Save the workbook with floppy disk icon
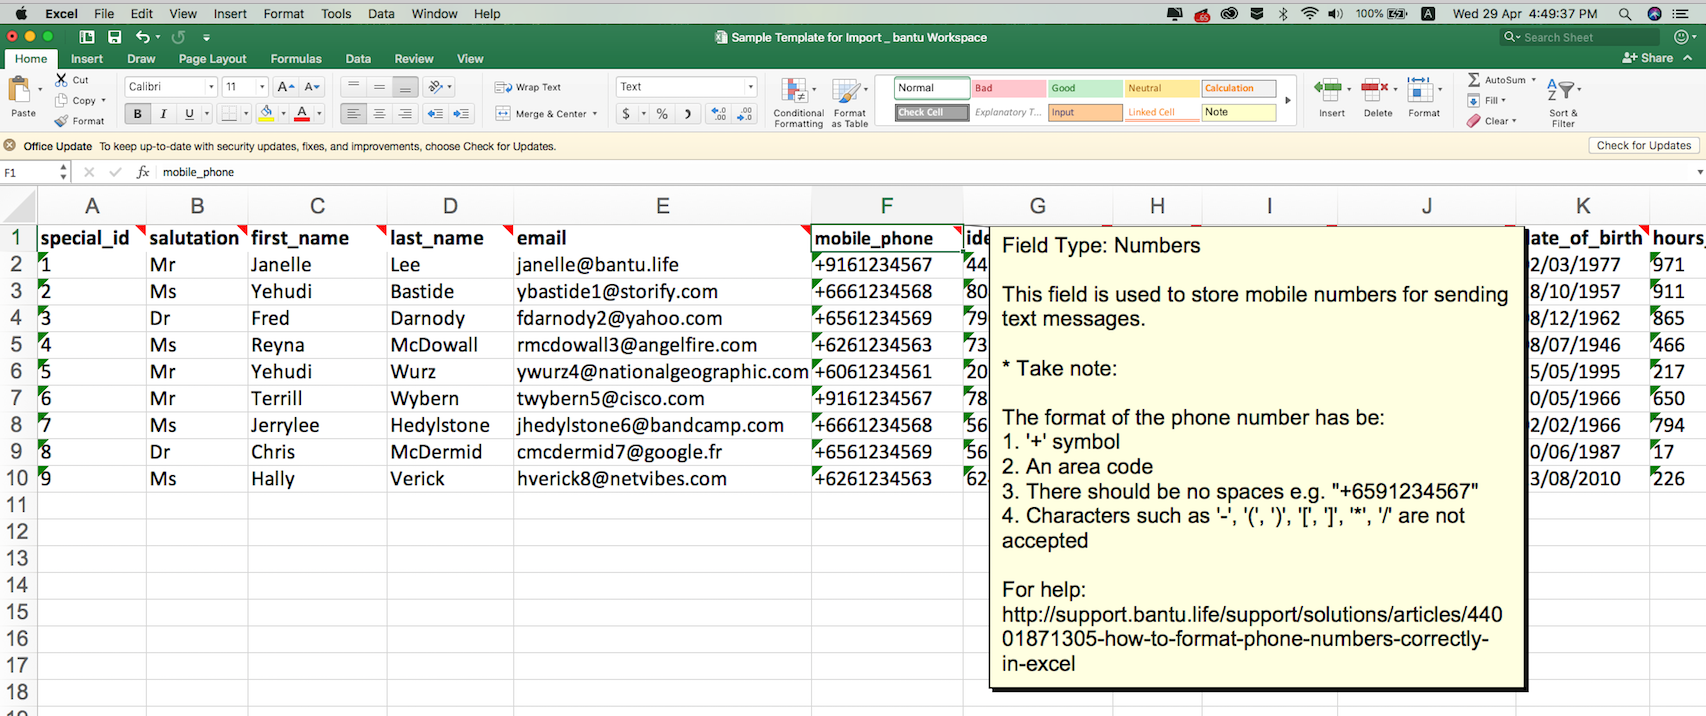 point(115,37)
